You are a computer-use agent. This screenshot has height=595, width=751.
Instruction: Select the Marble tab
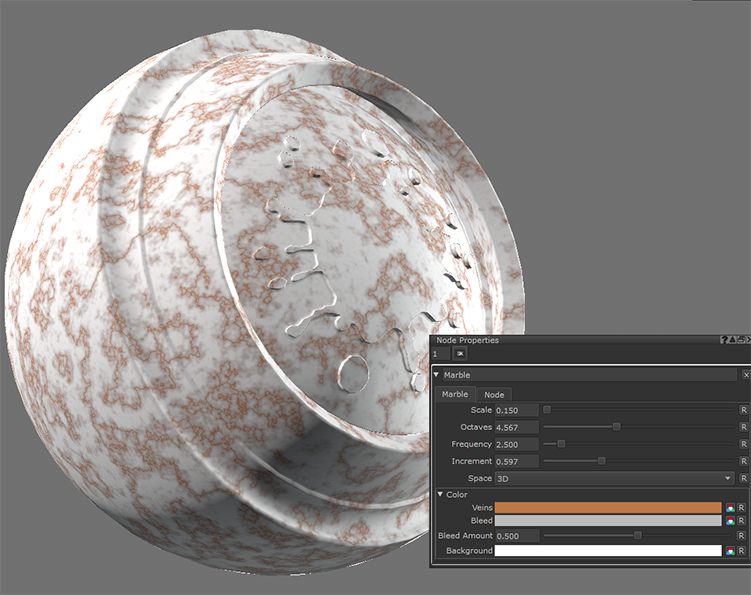tap(455, 395)
